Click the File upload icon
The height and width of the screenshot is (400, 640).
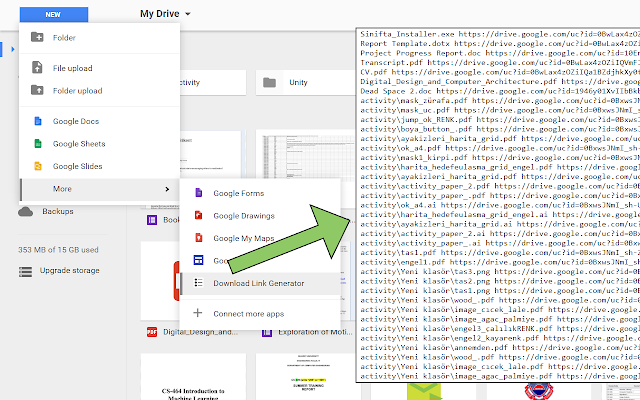tap(37, 67)
